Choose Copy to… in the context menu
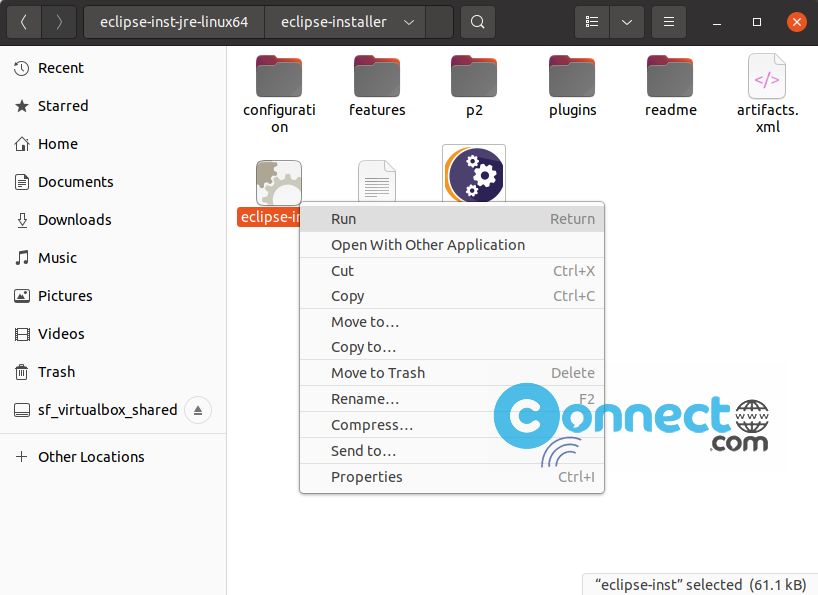Viewport: 818px width, 595px height. point(452,347)
